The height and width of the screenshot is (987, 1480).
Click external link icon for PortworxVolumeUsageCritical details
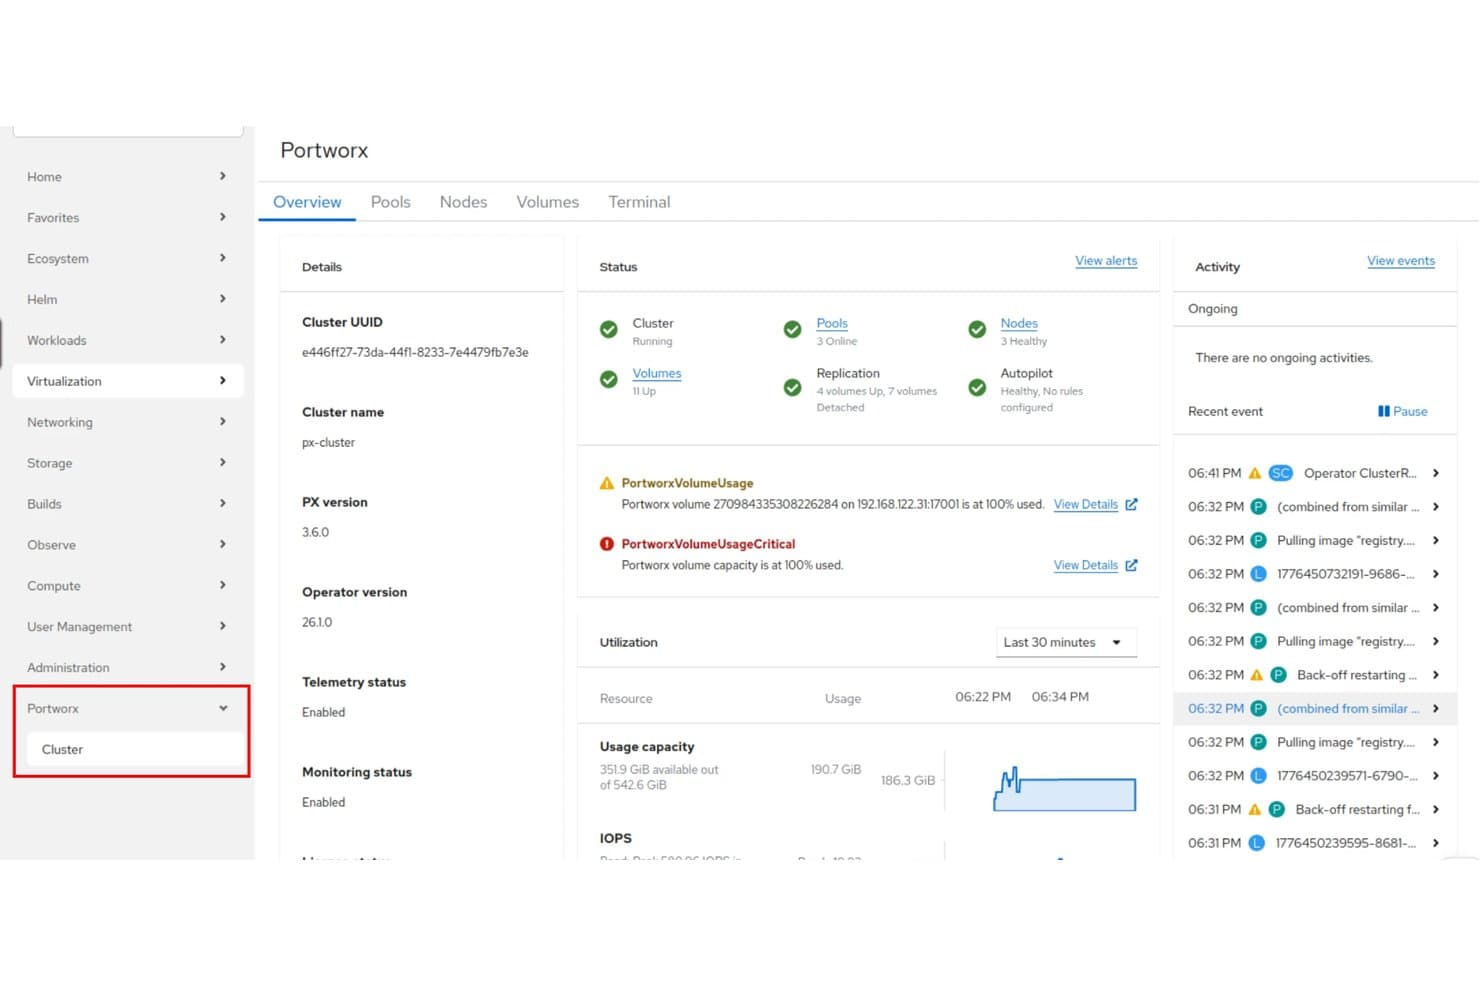click(1131, 565)
